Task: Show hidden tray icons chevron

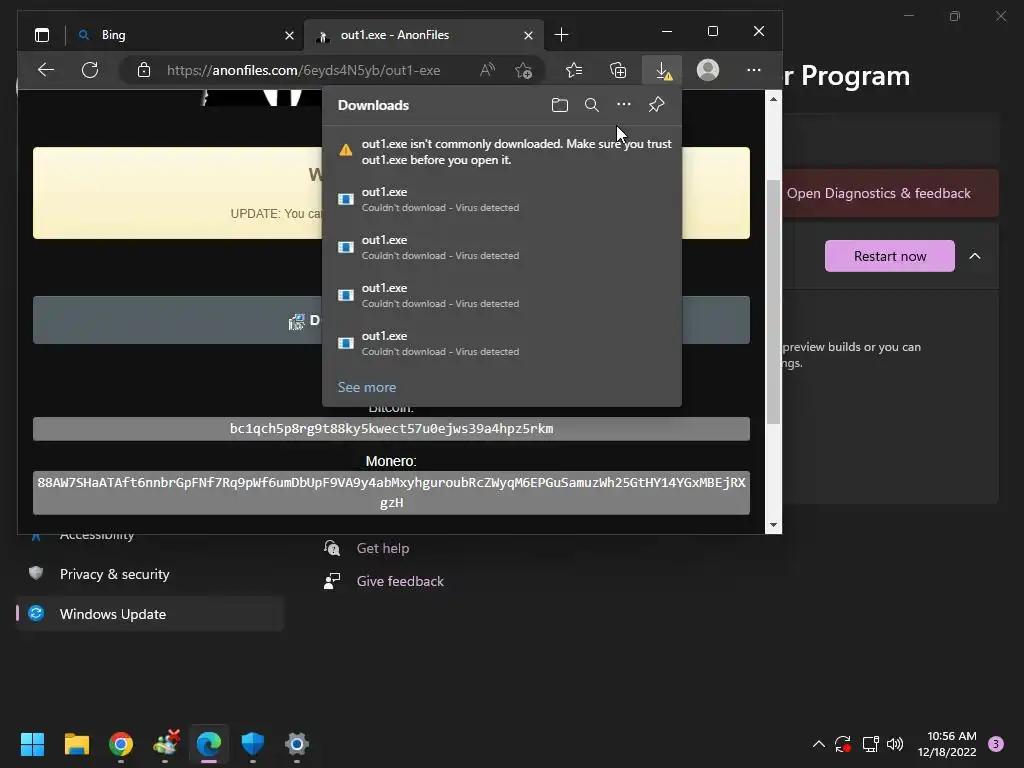Action: [818, 744]
